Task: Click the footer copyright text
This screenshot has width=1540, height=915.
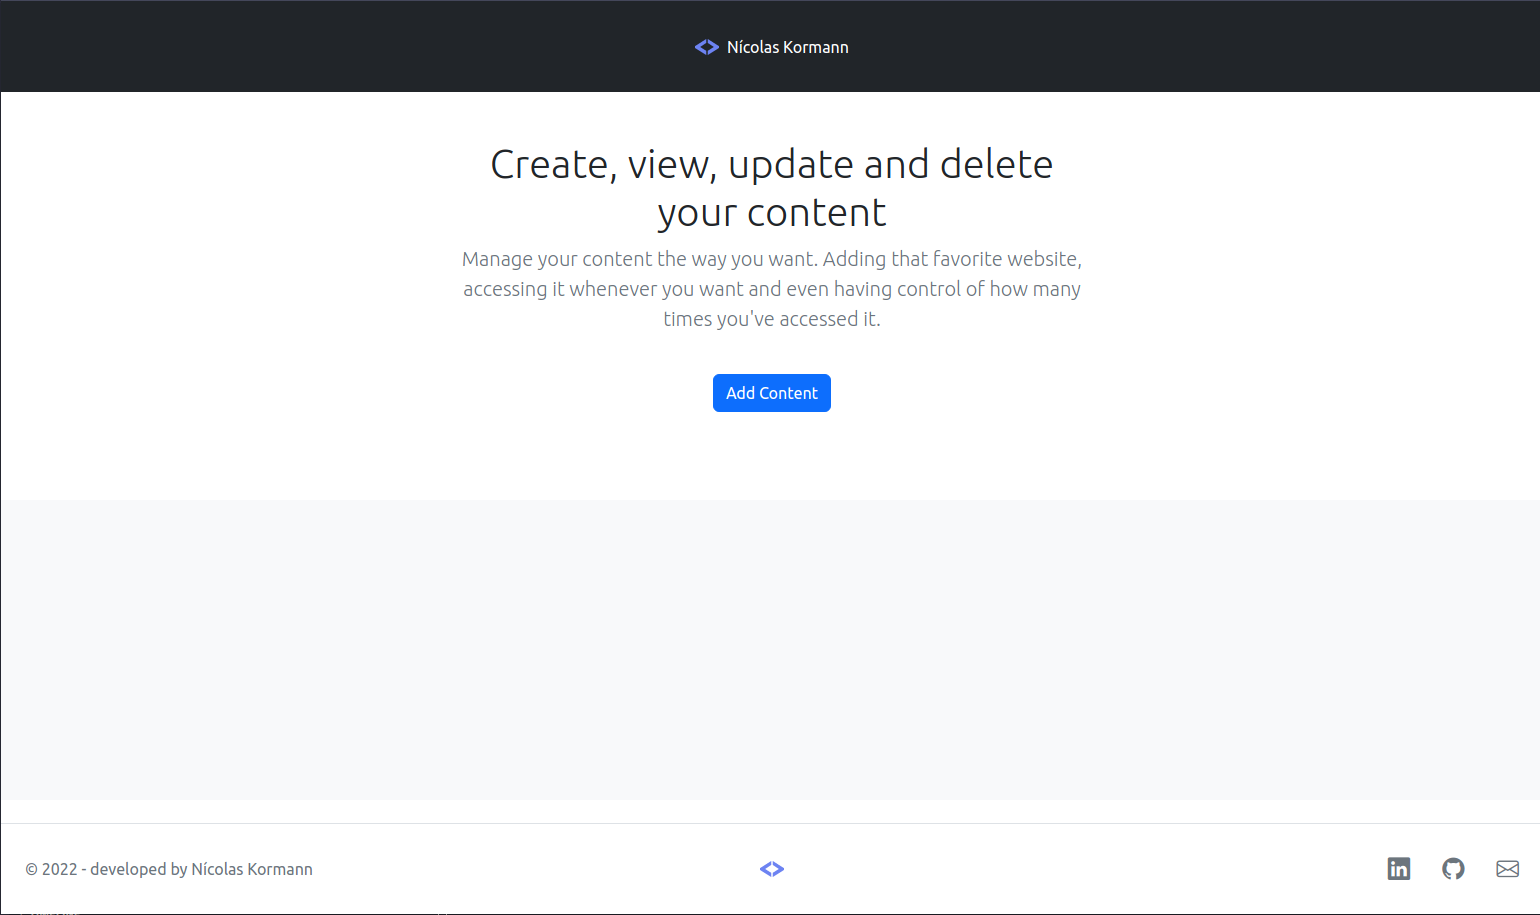Action: [170, 869]
